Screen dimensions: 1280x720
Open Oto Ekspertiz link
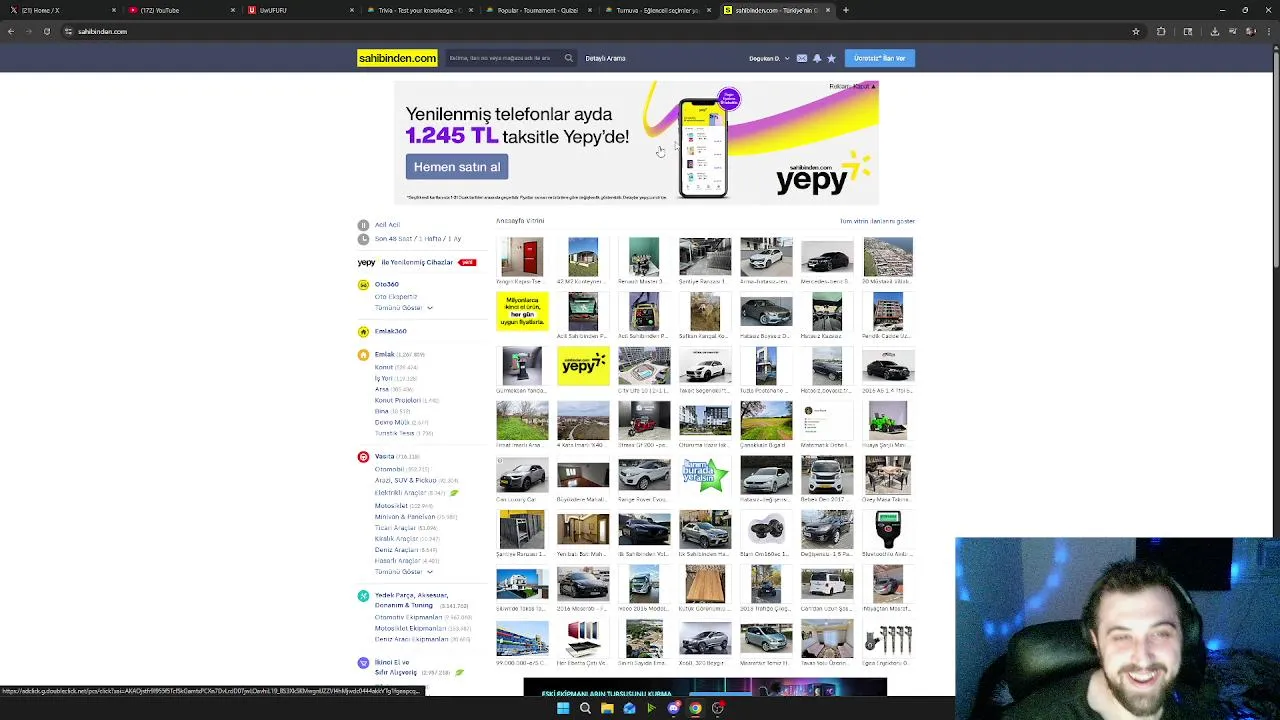tap(396, 297)
